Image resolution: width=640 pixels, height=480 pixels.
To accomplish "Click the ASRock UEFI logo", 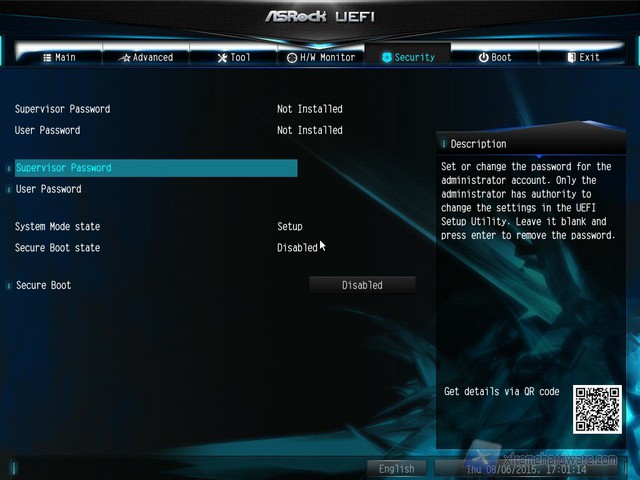I will point(319,17).
